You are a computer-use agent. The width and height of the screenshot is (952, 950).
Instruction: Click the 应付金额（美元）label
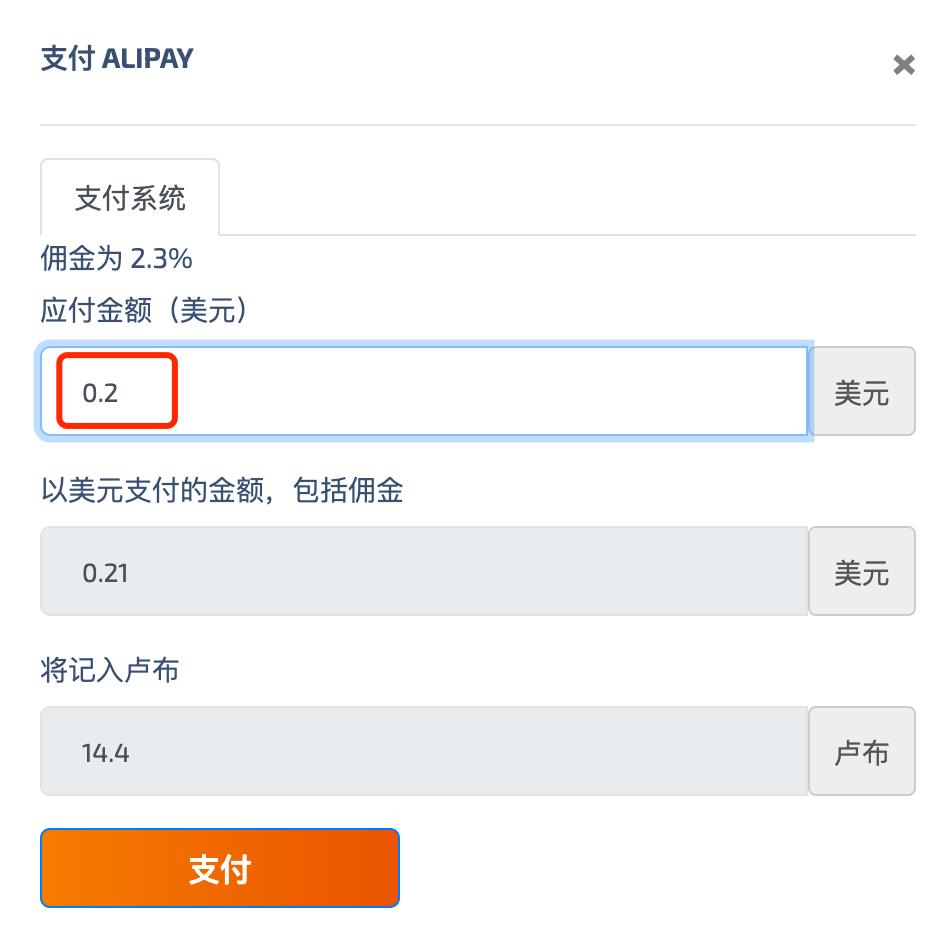click(144, 311)
